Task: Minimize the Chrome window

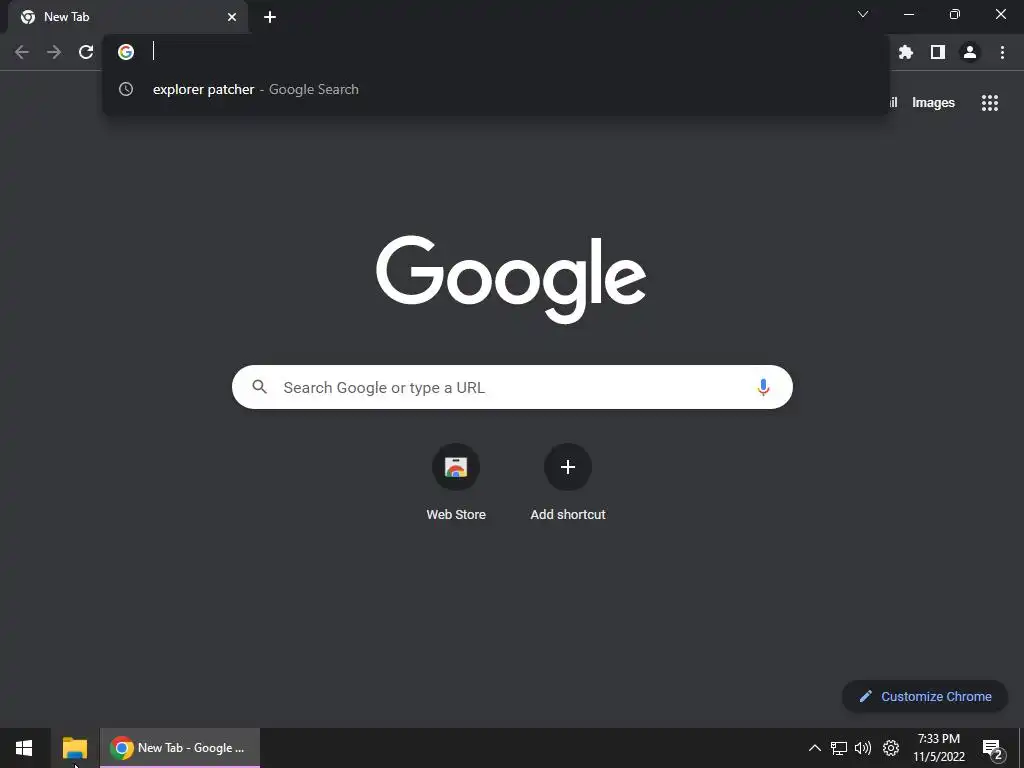Action: tap(908, 14)
